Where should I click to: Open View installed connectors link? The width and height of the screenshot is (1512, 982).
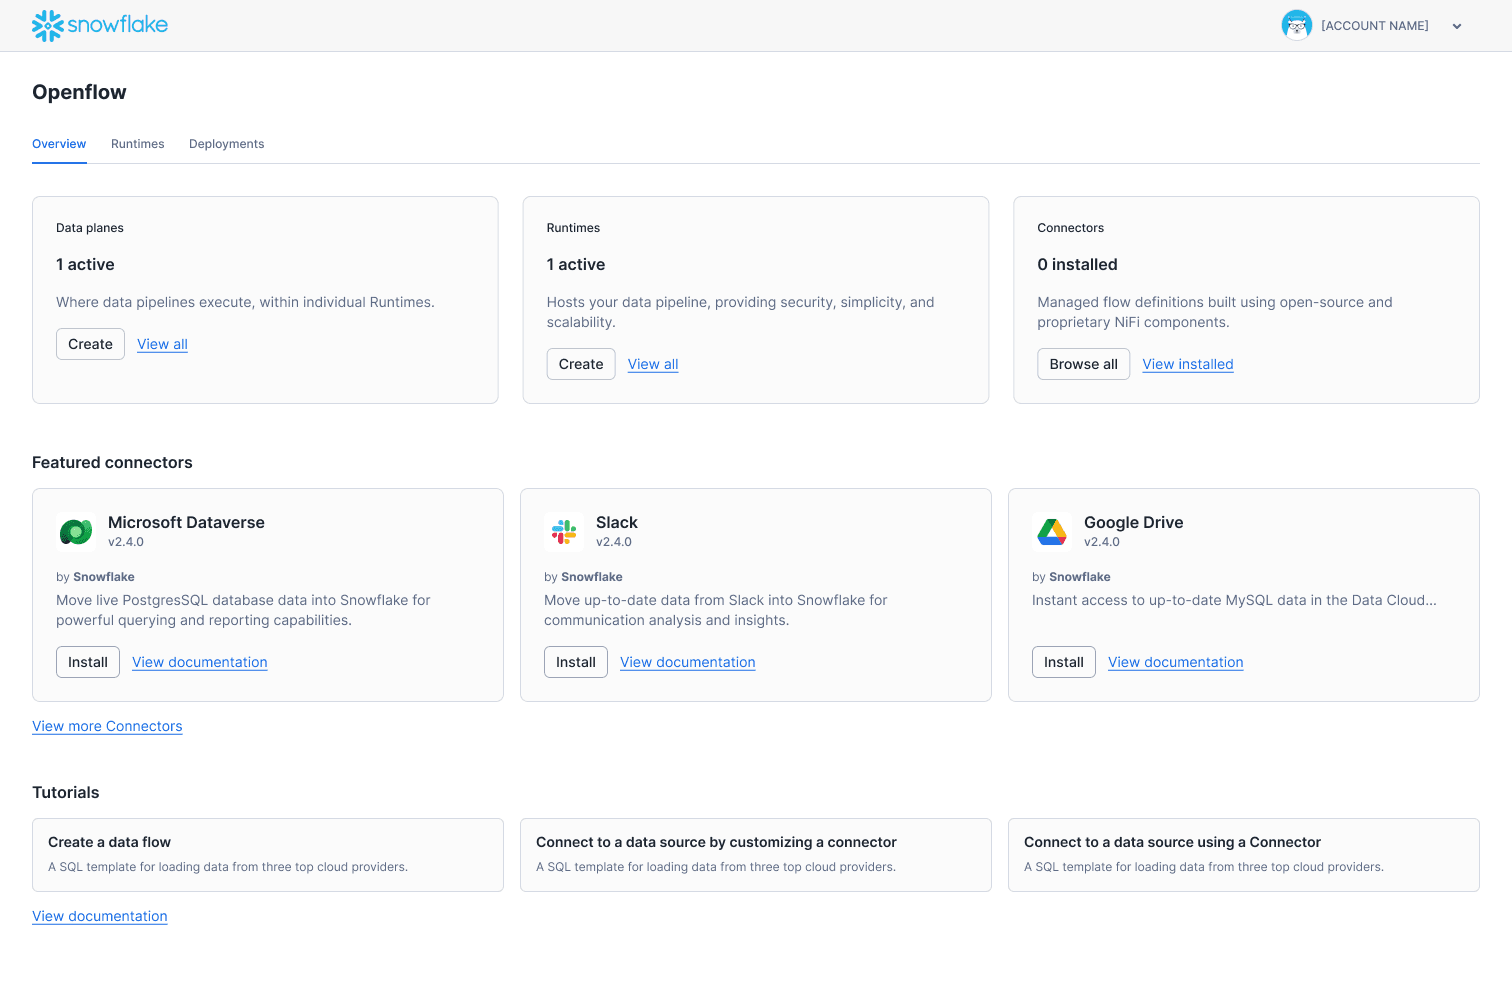point(1188,364)
